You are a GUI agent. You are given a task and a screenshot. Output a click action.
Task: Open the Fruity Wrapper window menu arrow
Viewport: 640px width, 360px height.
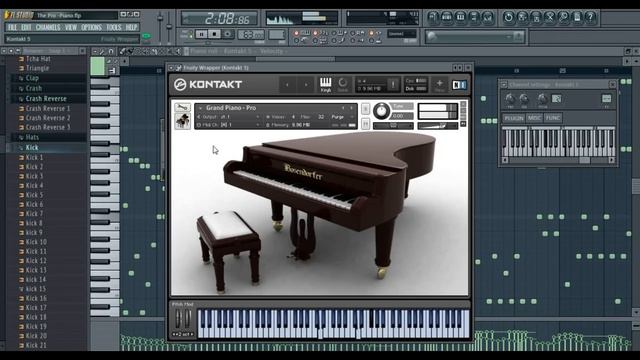pos(171,68)
